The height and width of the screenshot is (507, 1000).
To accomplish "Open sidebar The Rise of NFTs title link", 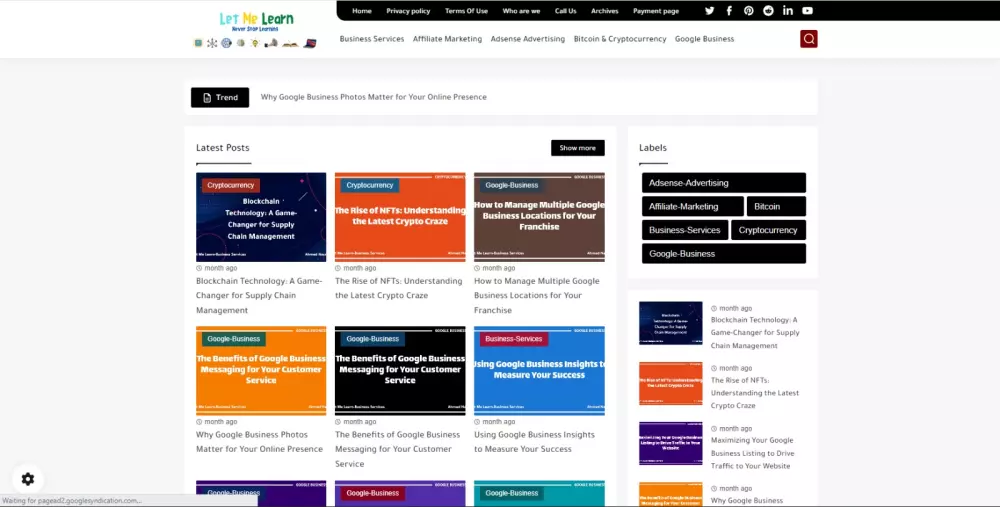I will click(755, 393).
